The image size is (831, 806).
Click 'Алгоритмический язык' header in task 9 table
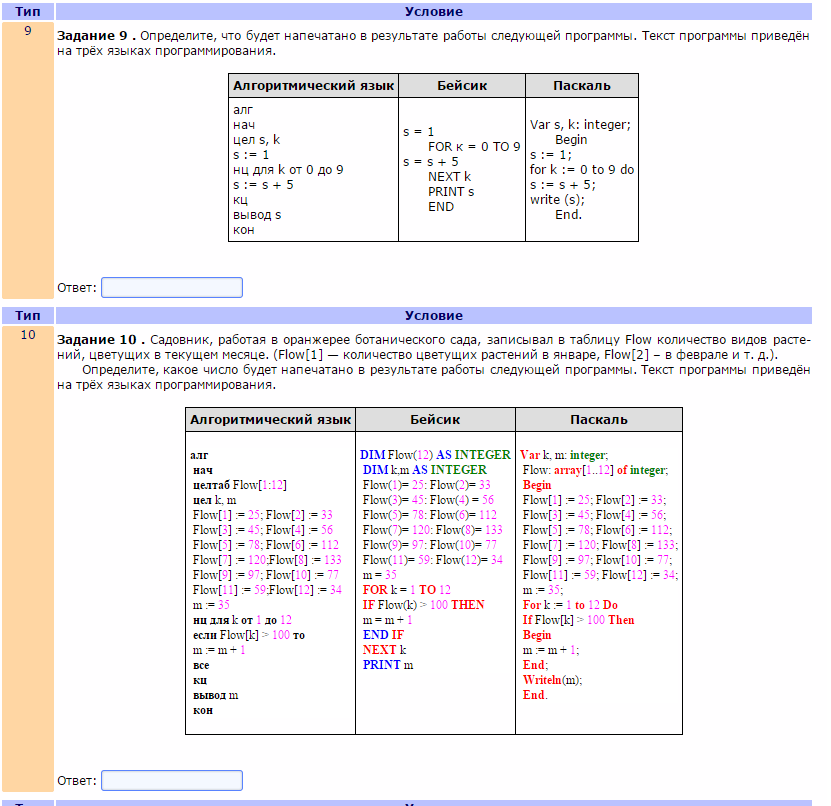(313, 85)
